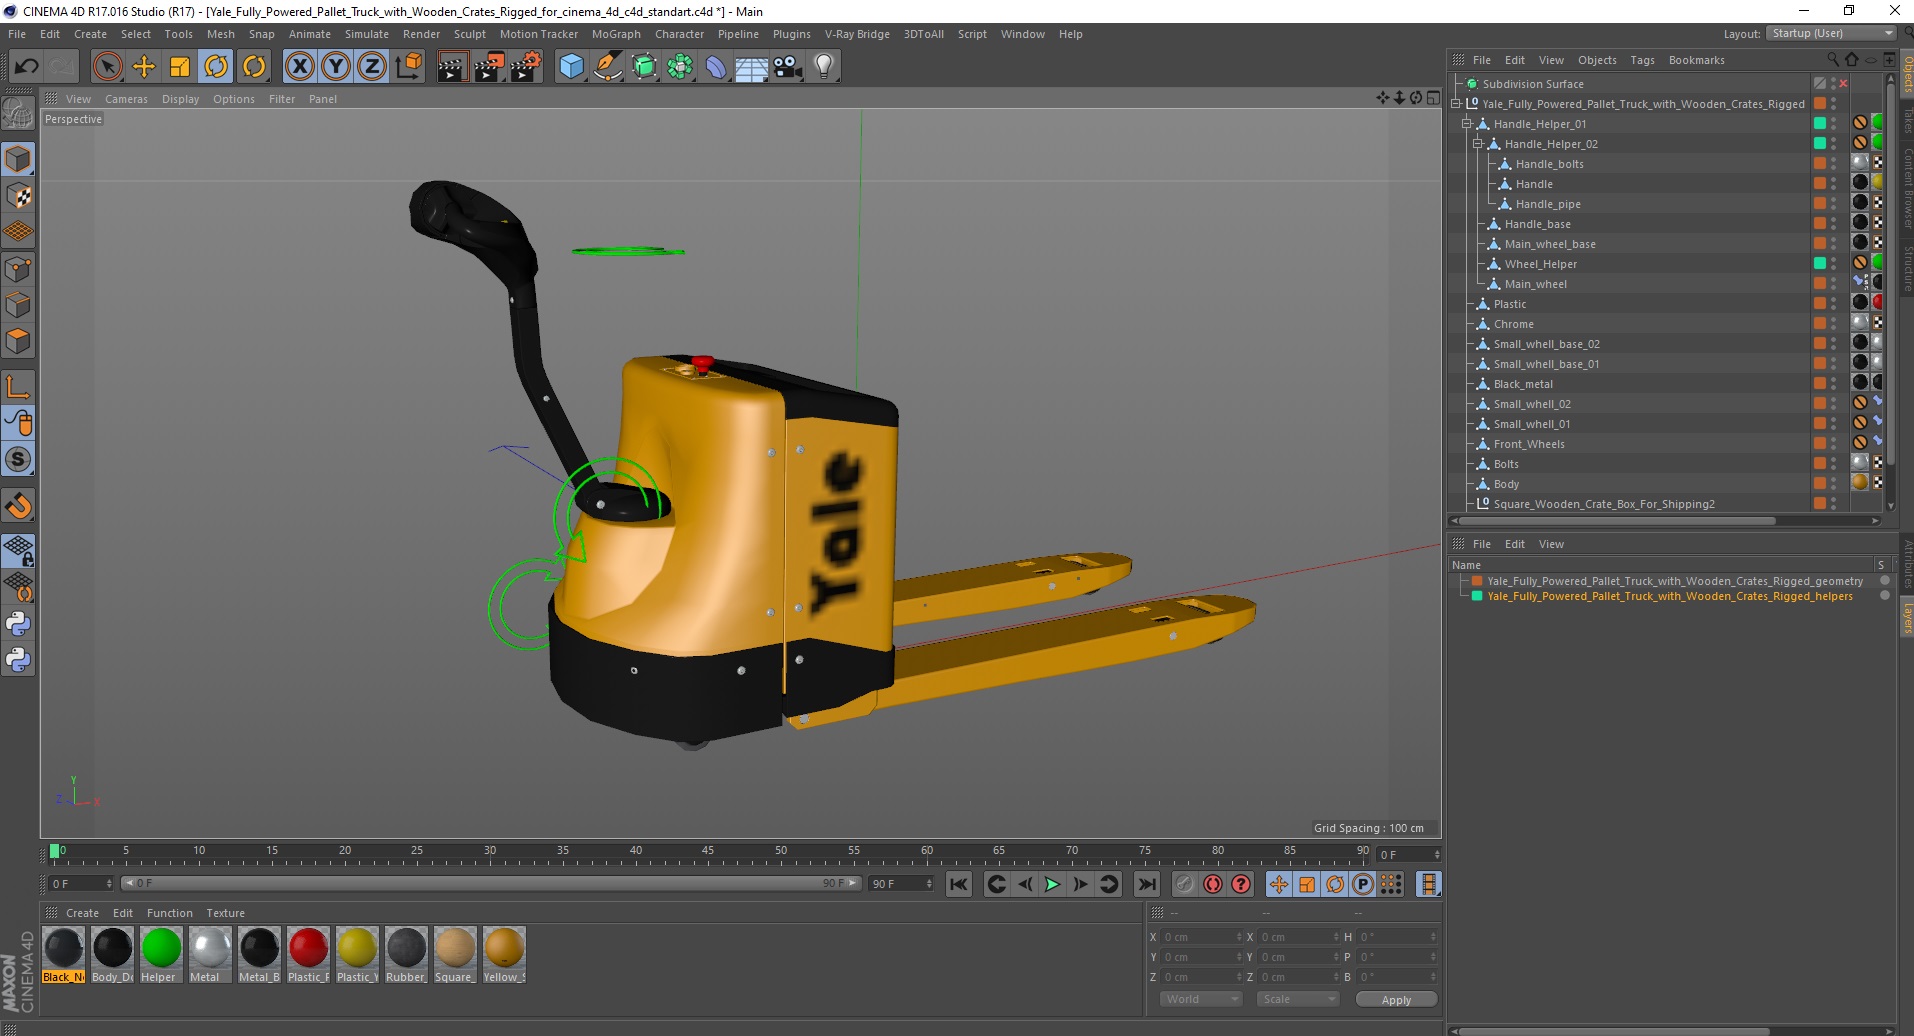Select the Front_Wheels object row
1914x1036 pixels.
pyautogui.click(x=1630, y=444)
